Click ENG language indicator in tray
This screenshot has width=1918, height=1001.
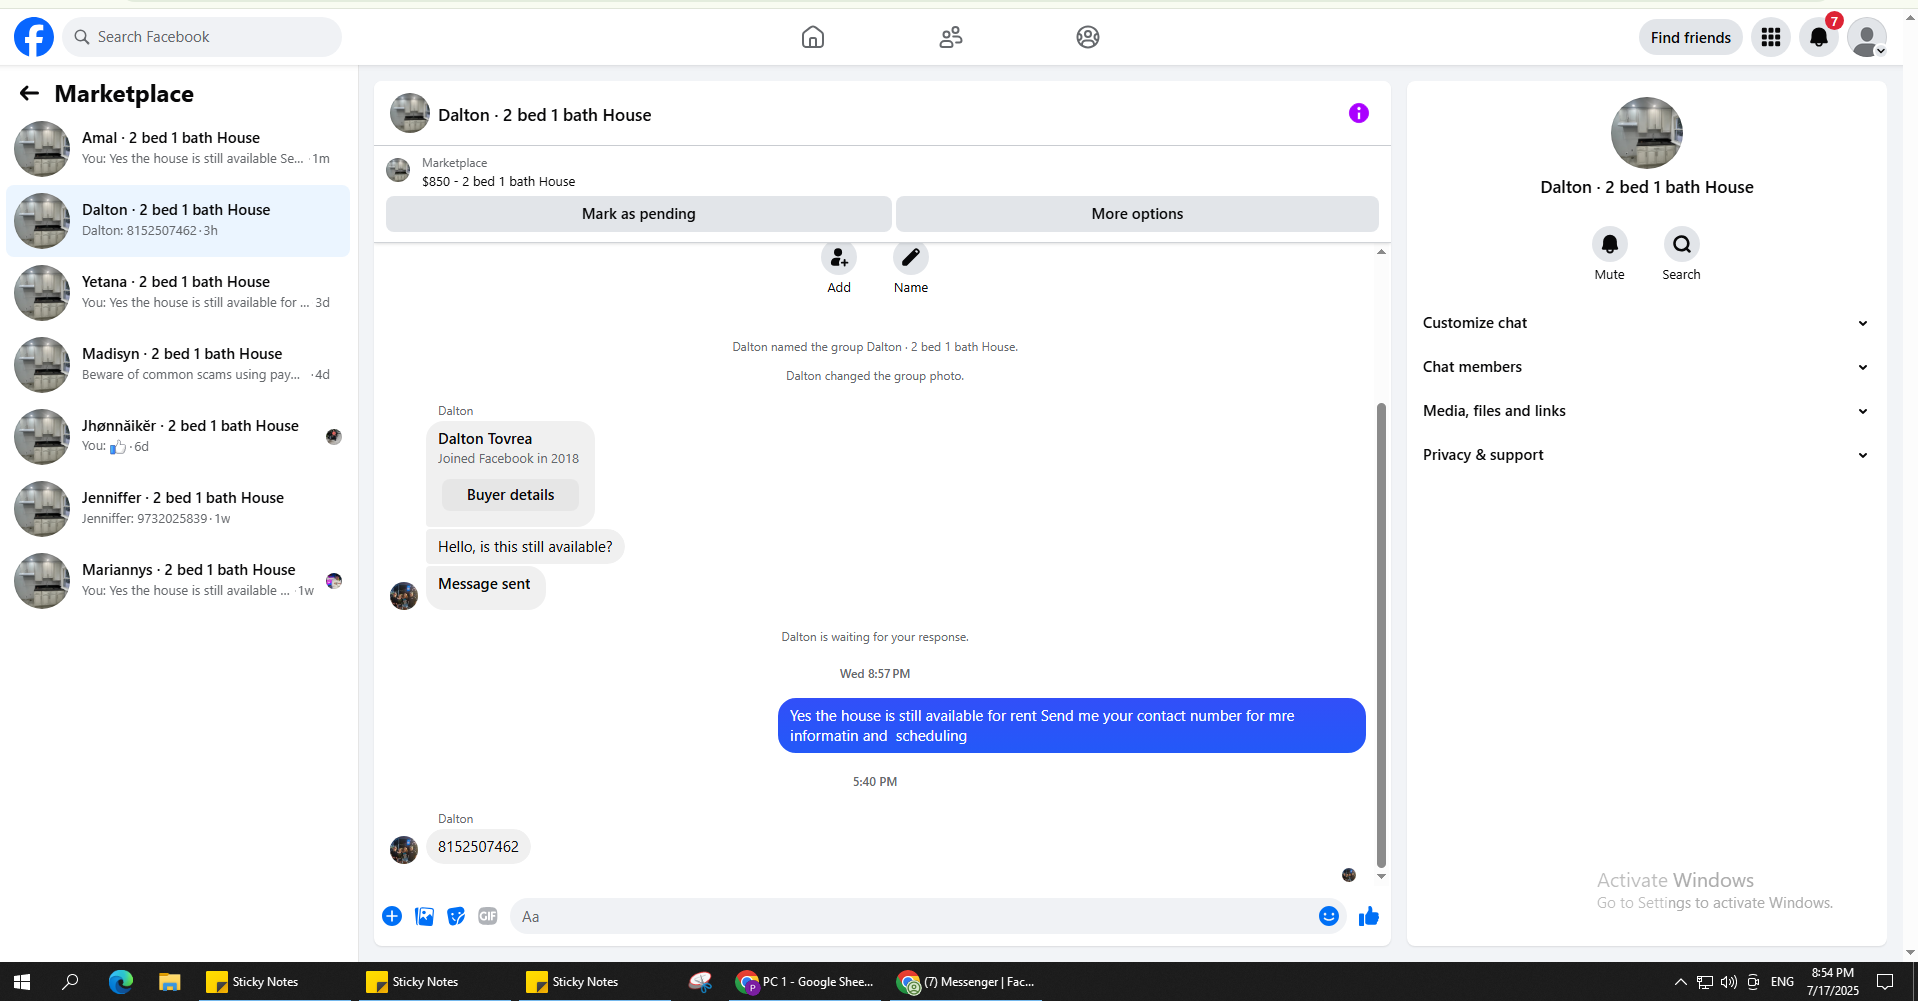coord(1782,982)
